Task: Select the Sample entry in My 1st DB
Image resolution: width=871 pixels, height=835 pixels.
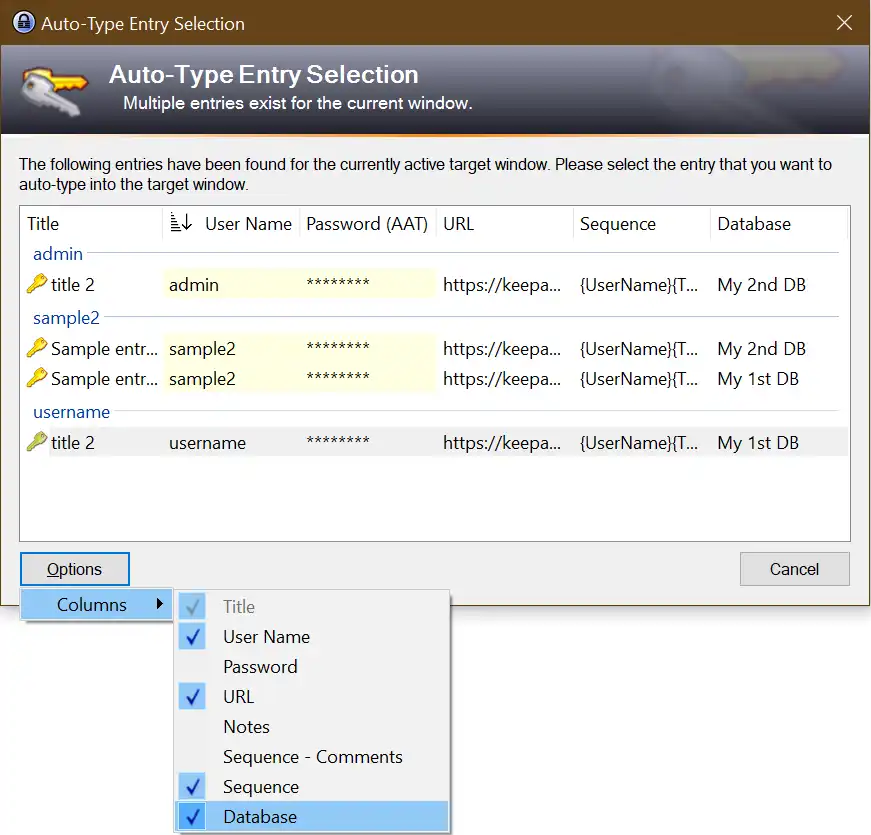Action: [104, 378]
